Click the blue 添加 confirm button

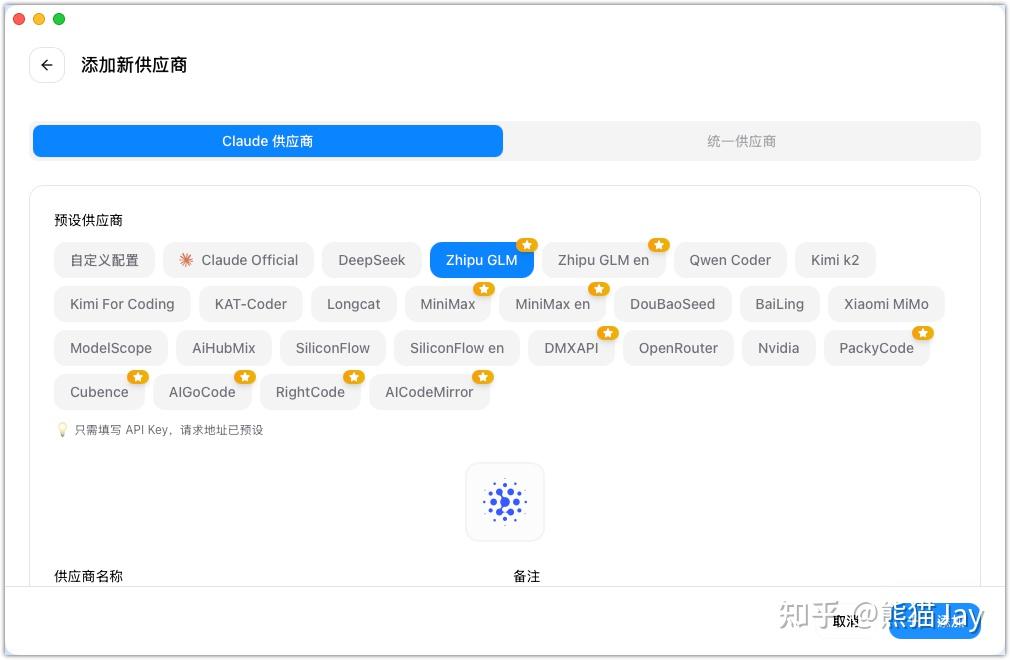click(x=935, y=621)
